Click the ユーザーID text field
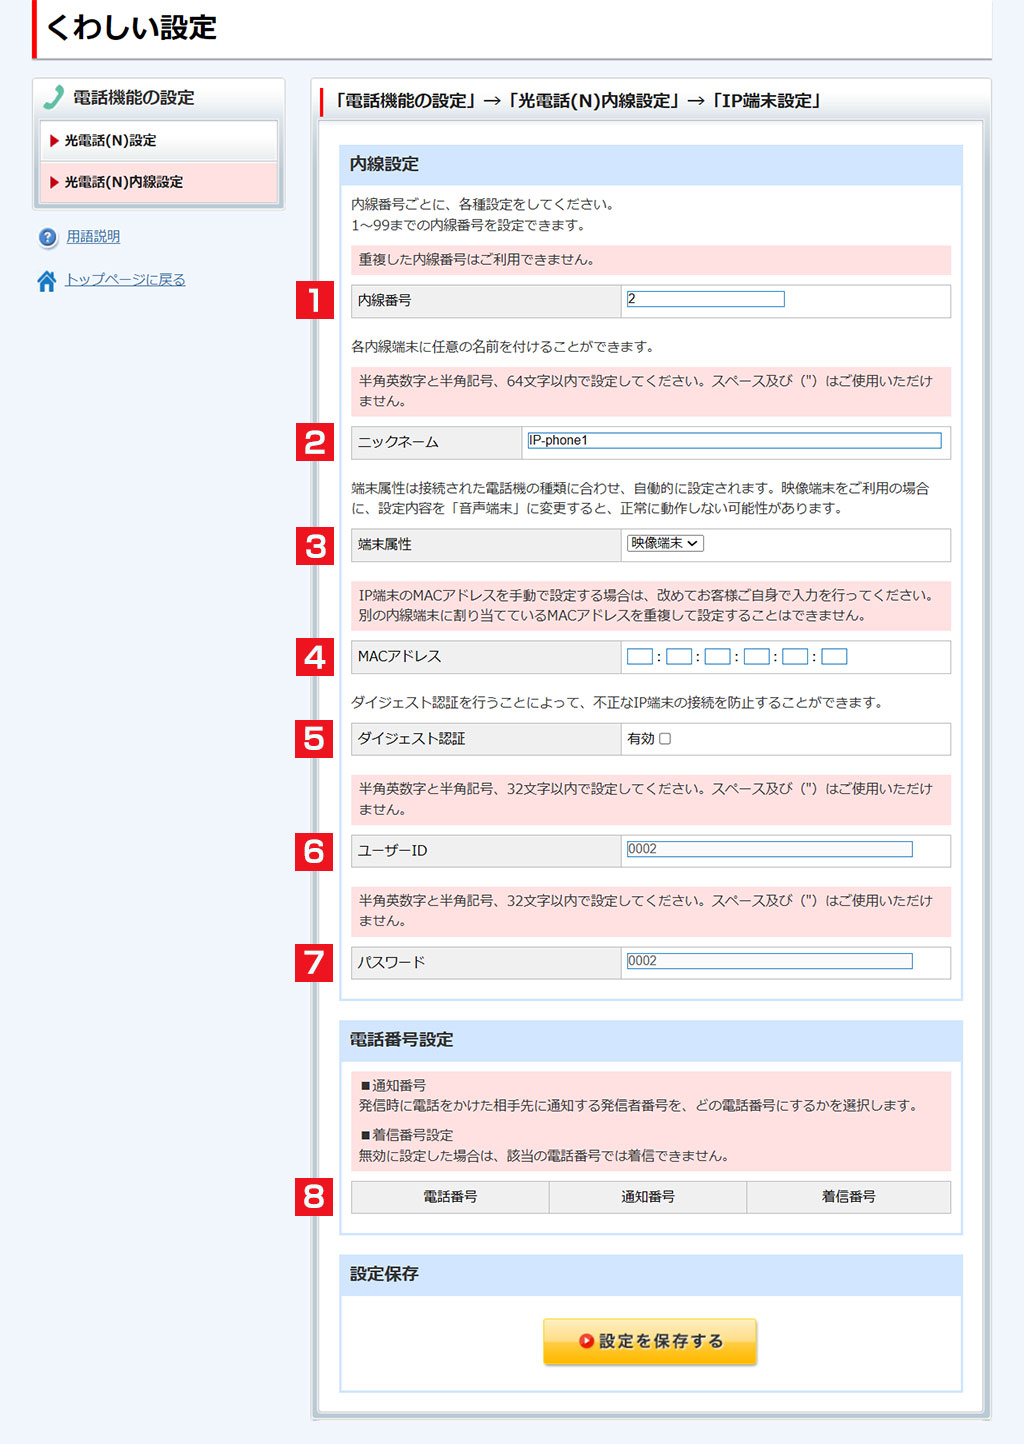The height and width of the screenshot is (1444, 1024). click(x=769, y=849)
